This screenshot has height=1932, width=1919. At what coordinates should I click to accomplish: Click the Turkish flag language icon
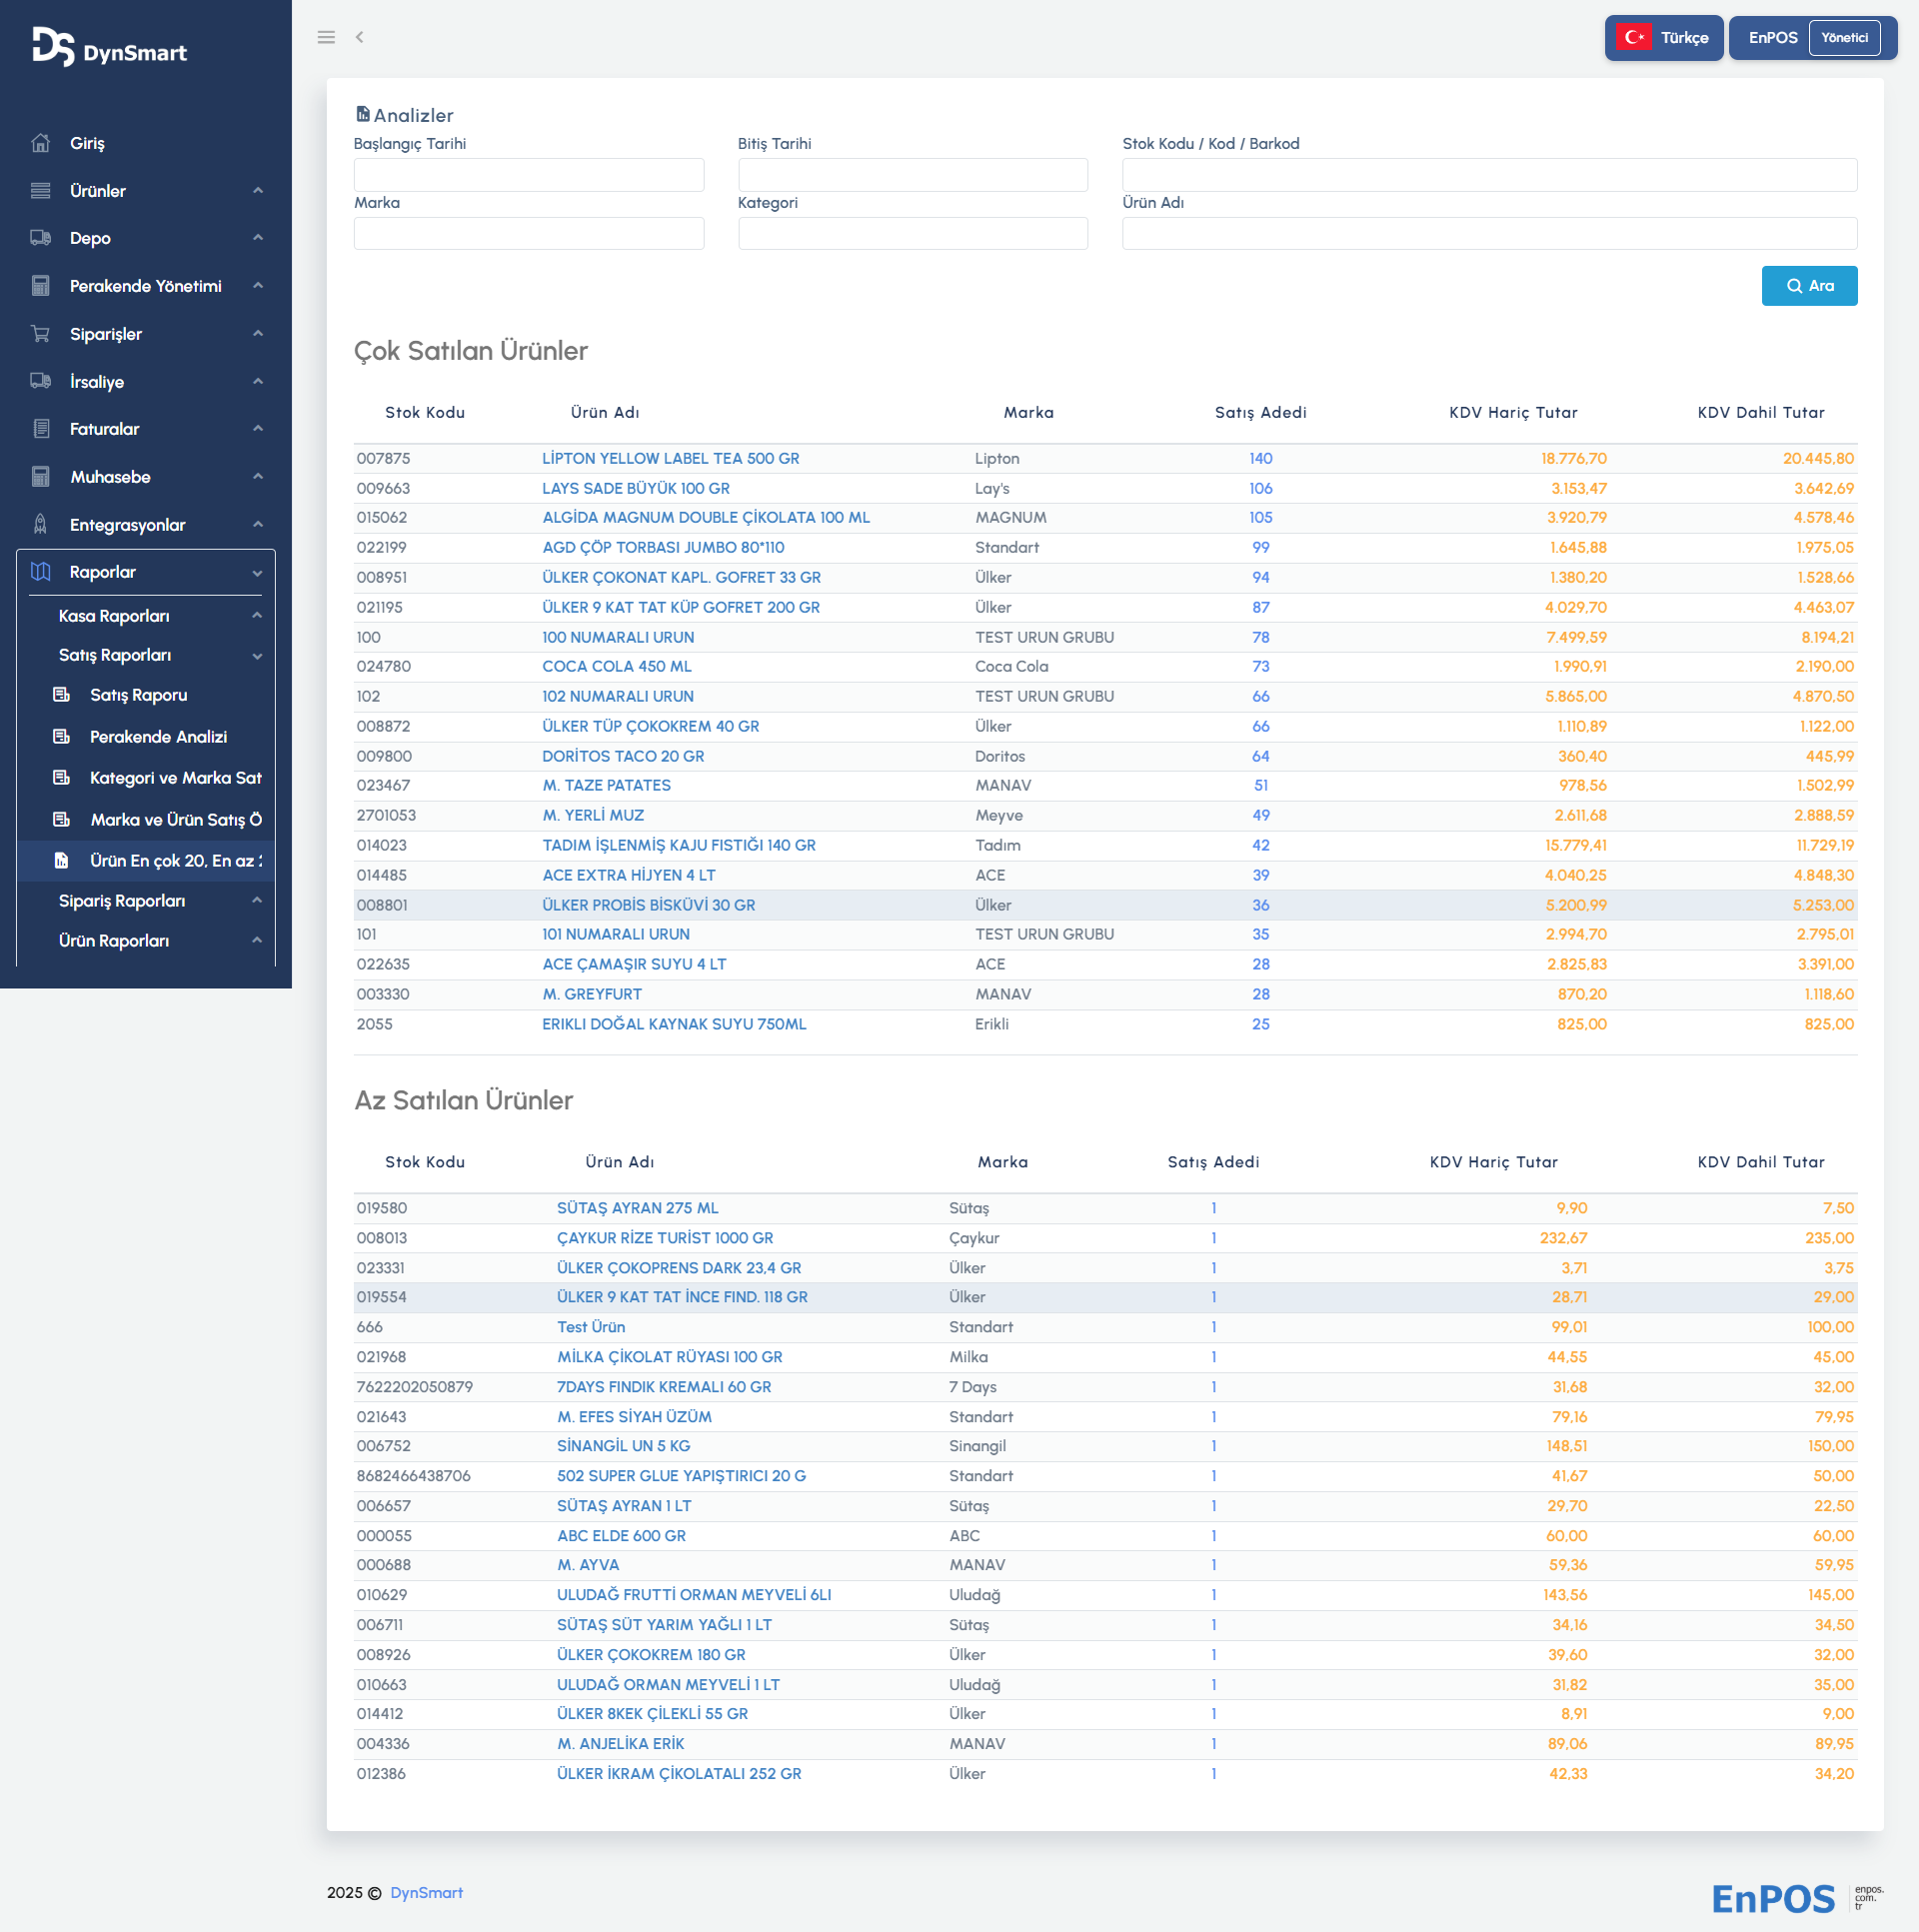1634,38
